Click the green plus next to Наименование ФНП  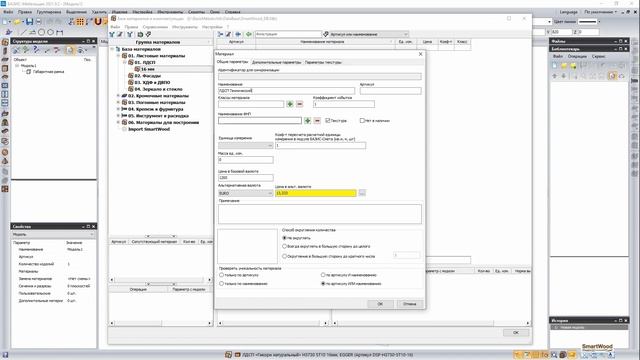click(307, 120)
